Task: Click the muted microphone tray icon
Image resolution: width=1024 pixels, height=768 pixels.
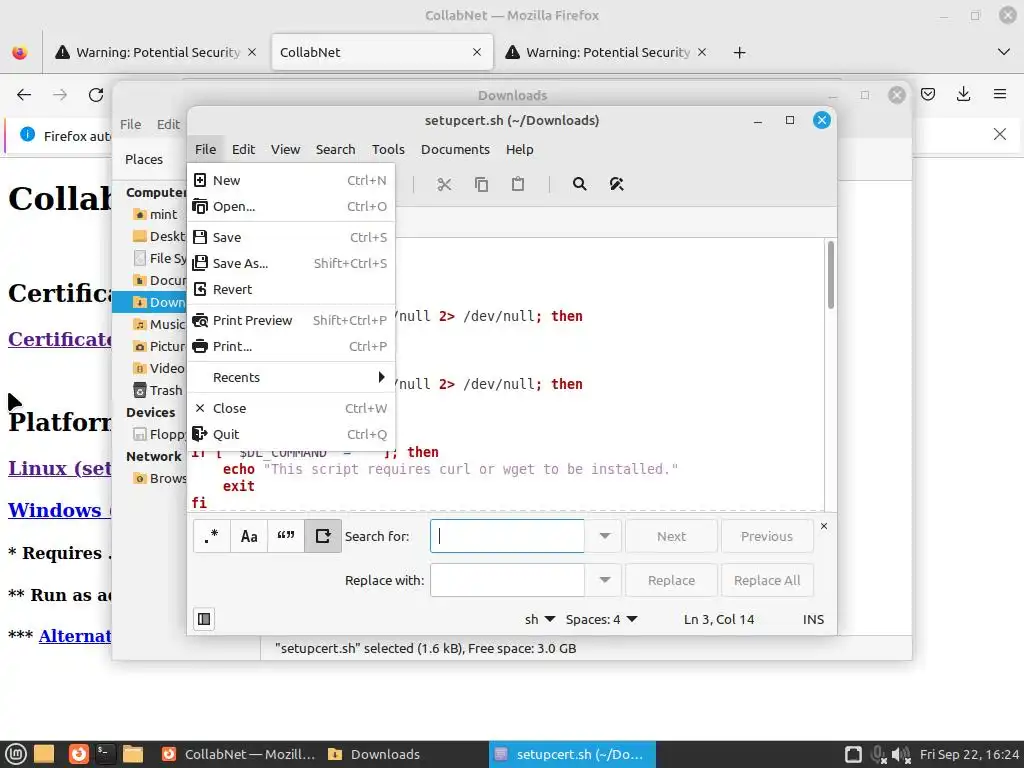Action: [x=879, y=754]
